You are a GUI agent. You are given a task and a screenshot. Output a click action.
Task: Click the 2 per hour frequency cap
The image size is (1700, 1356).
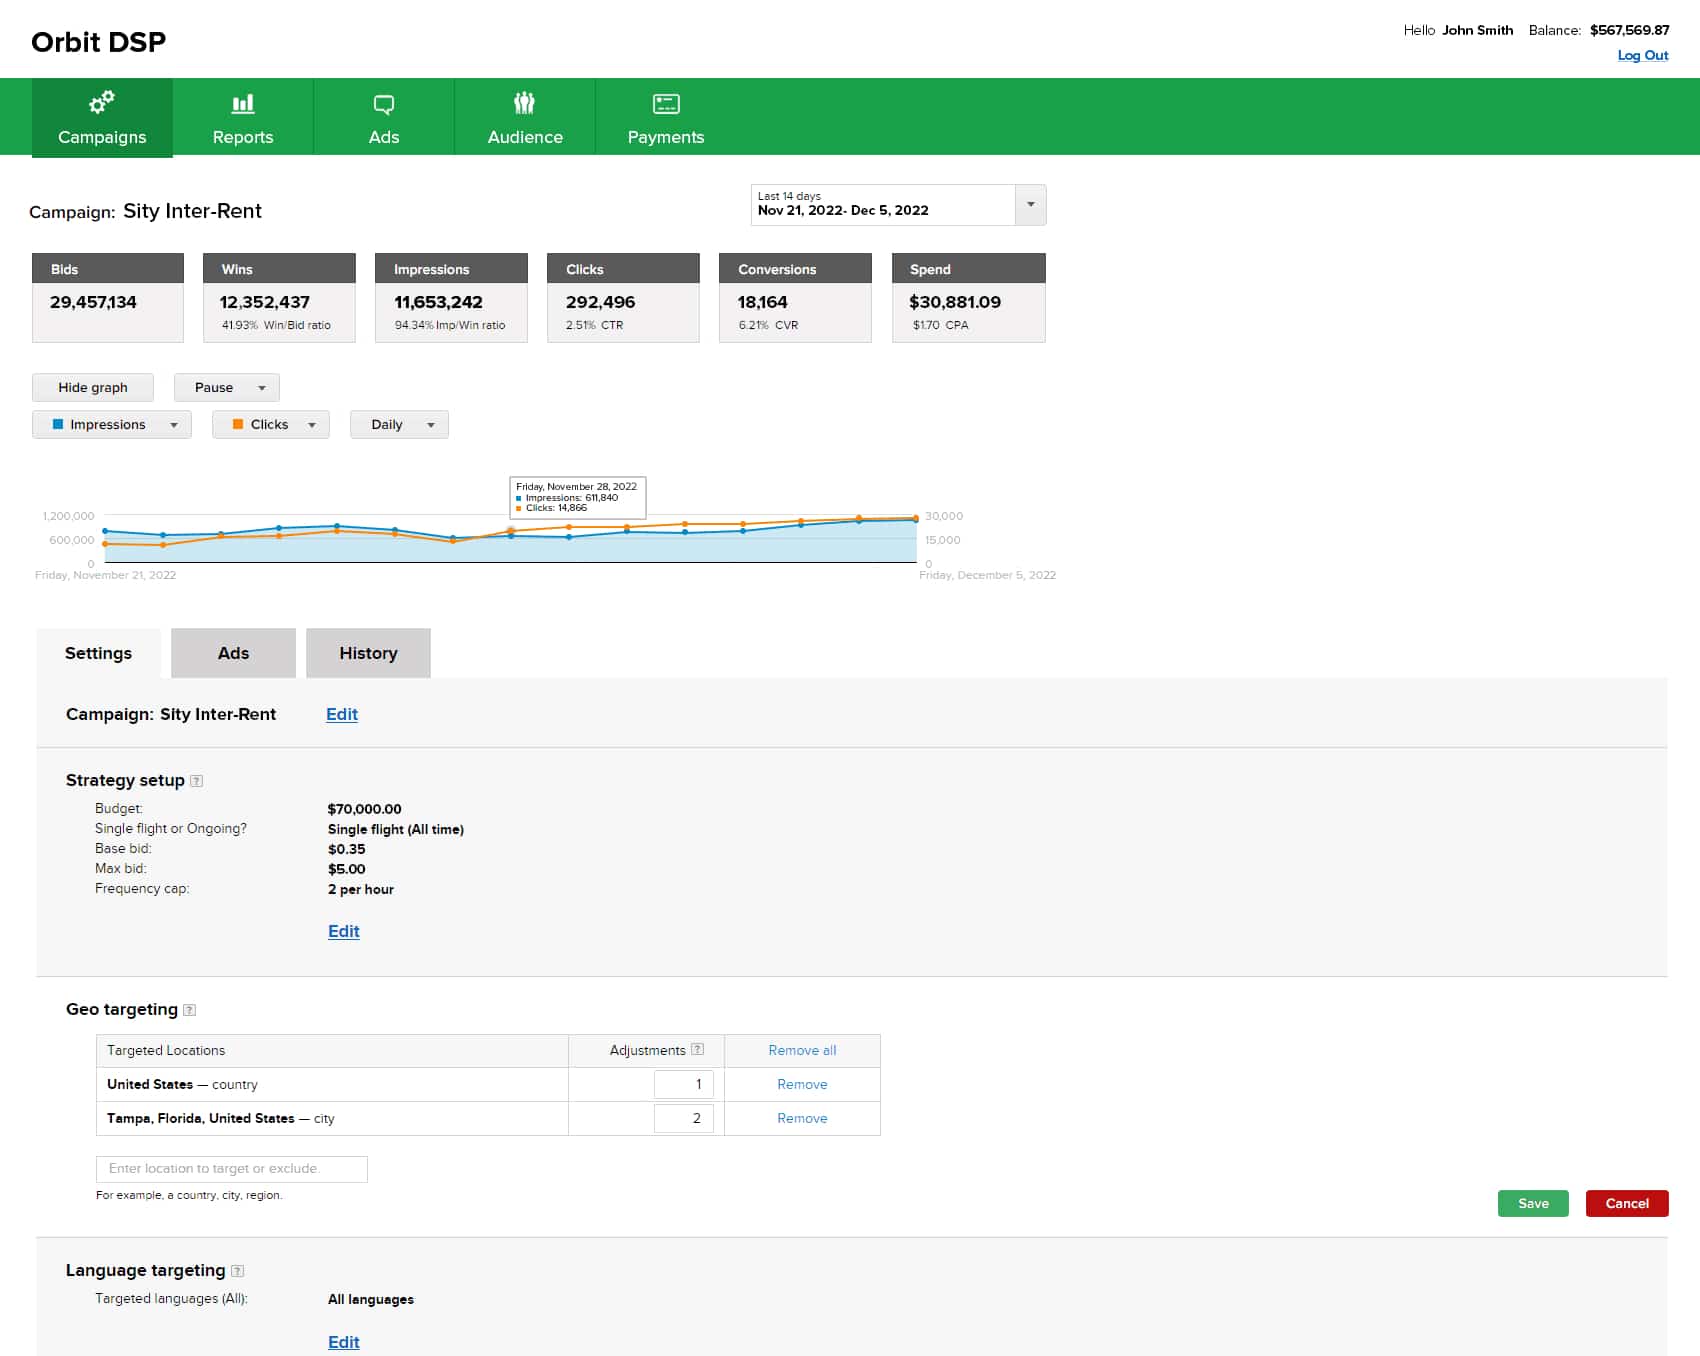coord(361,889)
